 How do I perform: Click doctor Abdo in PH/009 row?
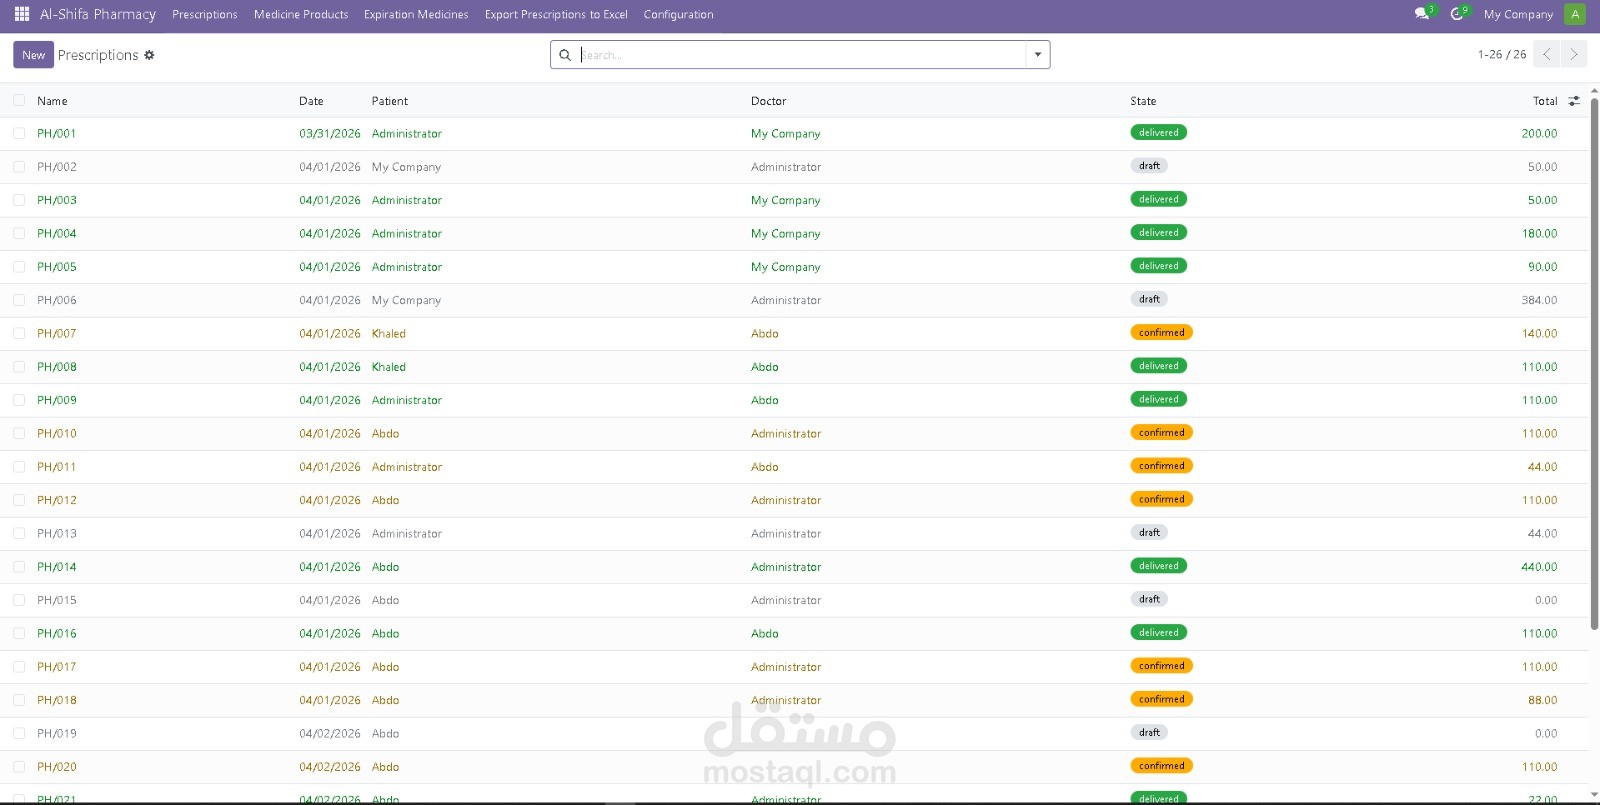[x=765, y=400]
